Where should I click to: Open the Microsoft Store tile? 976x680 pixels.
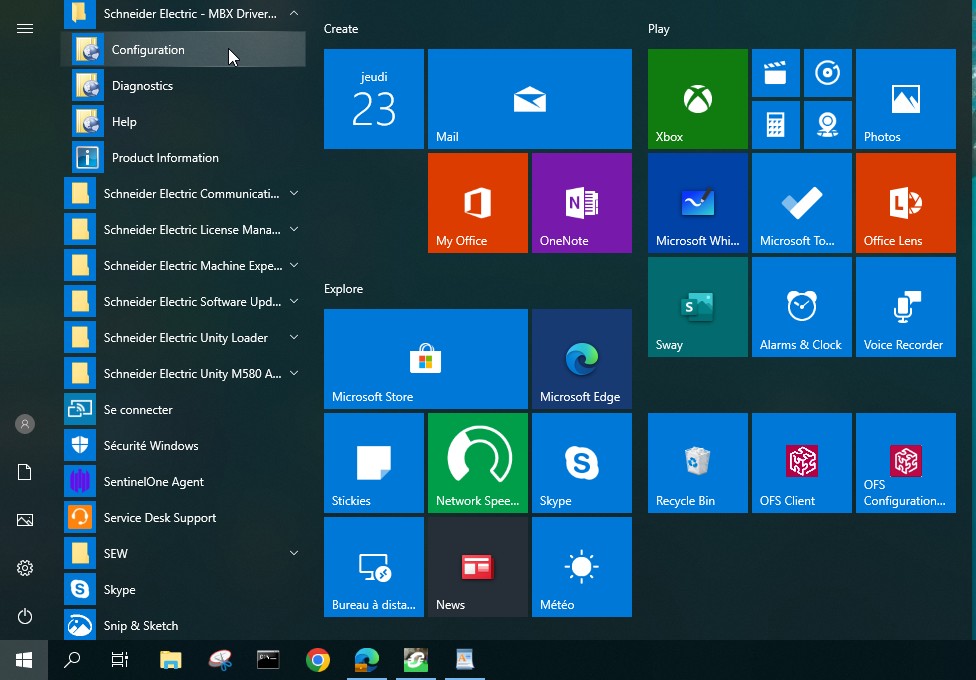click(x=426, y=359)
